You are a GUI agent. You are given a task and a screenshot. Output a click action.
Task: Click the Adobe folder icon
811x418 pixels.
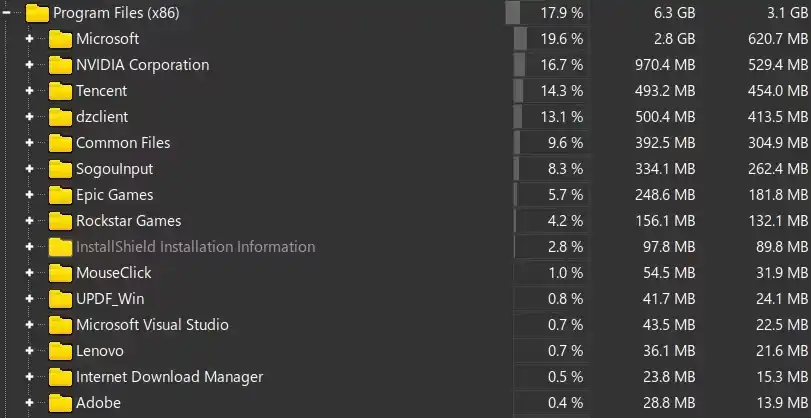coord(60,403)
